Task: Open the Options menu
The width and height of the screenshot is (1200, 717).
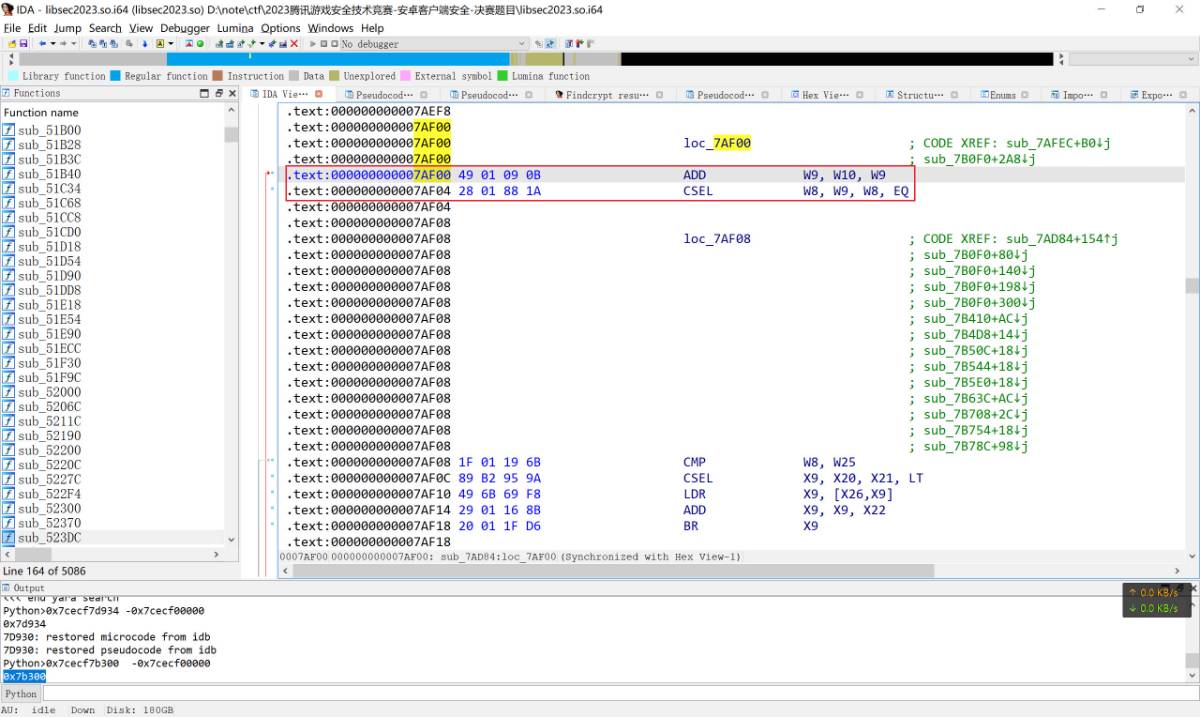Action: click(281, 28)
